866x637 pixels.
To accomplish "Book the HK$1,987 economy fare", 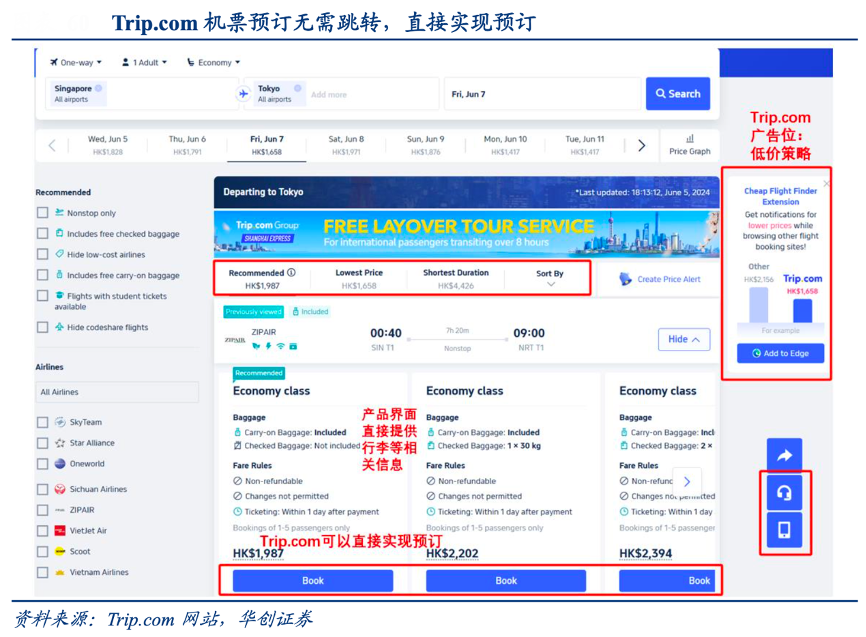I will pyautogui.click(x=313, y=580).
